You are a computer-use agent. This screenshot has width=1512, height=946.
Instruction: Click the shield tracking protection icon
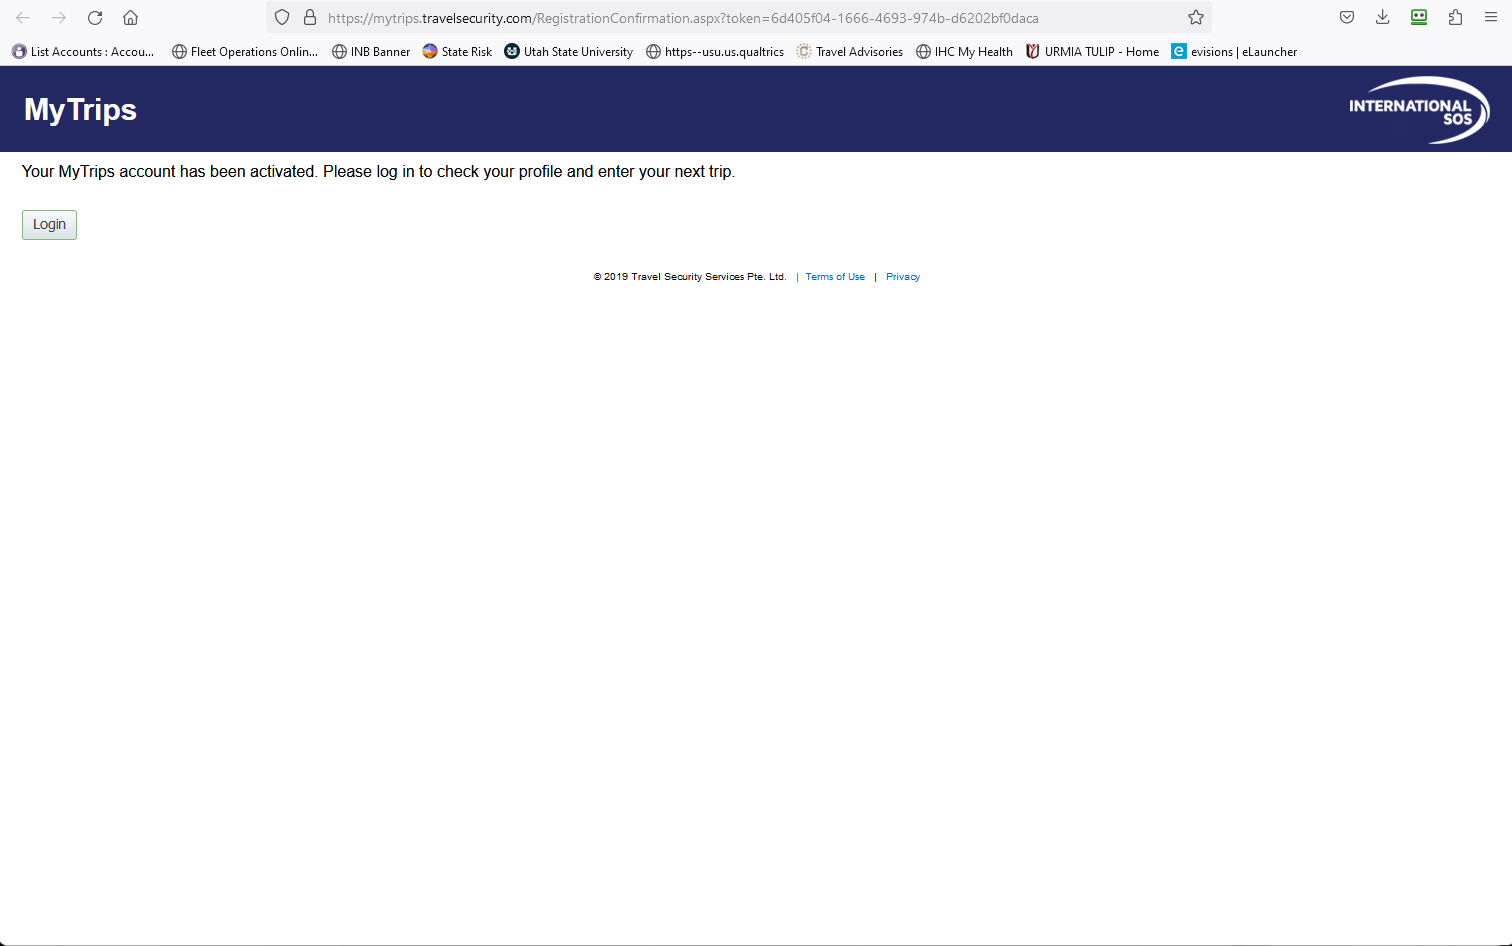282,18
